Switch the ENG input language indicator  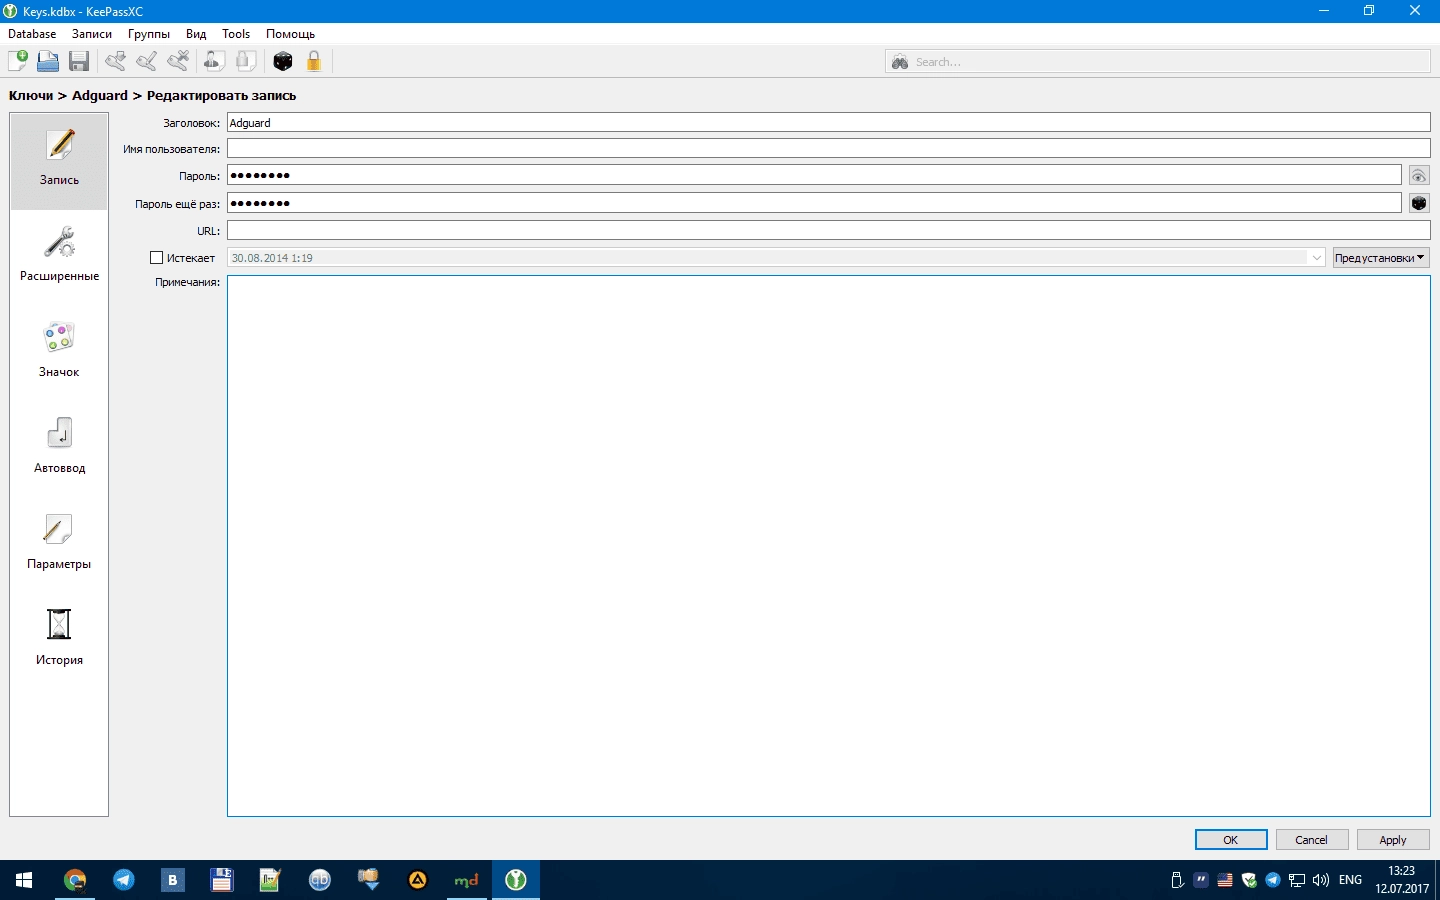click(1350, 880)
